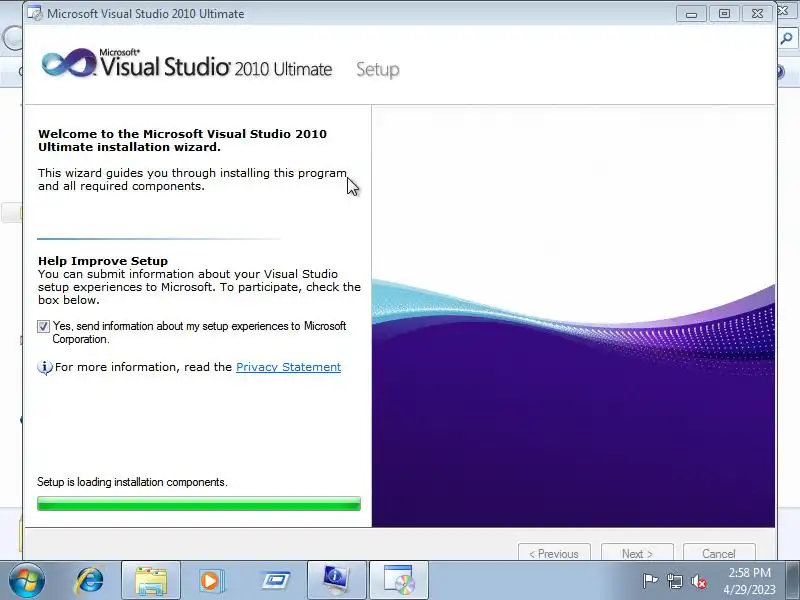Switch to the system info taskbar window
This screenshot has height=600, width=800.
point(336,581)
